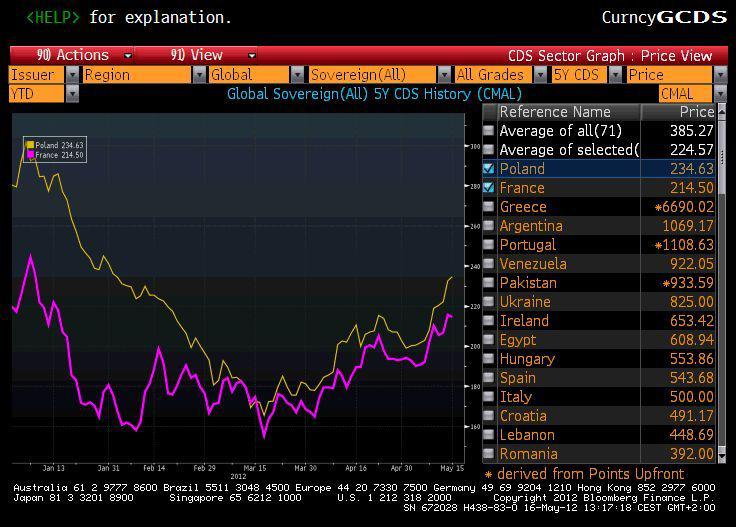Check the Average of selected checkbox

click(489, 150)
